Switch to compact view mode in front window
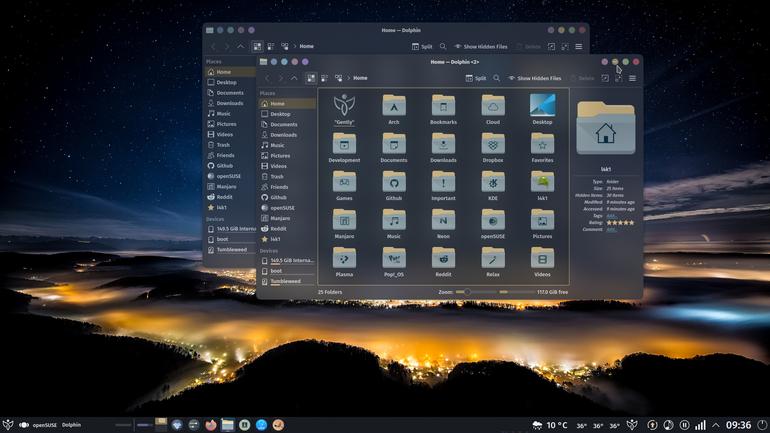 (x=325, y=78)
